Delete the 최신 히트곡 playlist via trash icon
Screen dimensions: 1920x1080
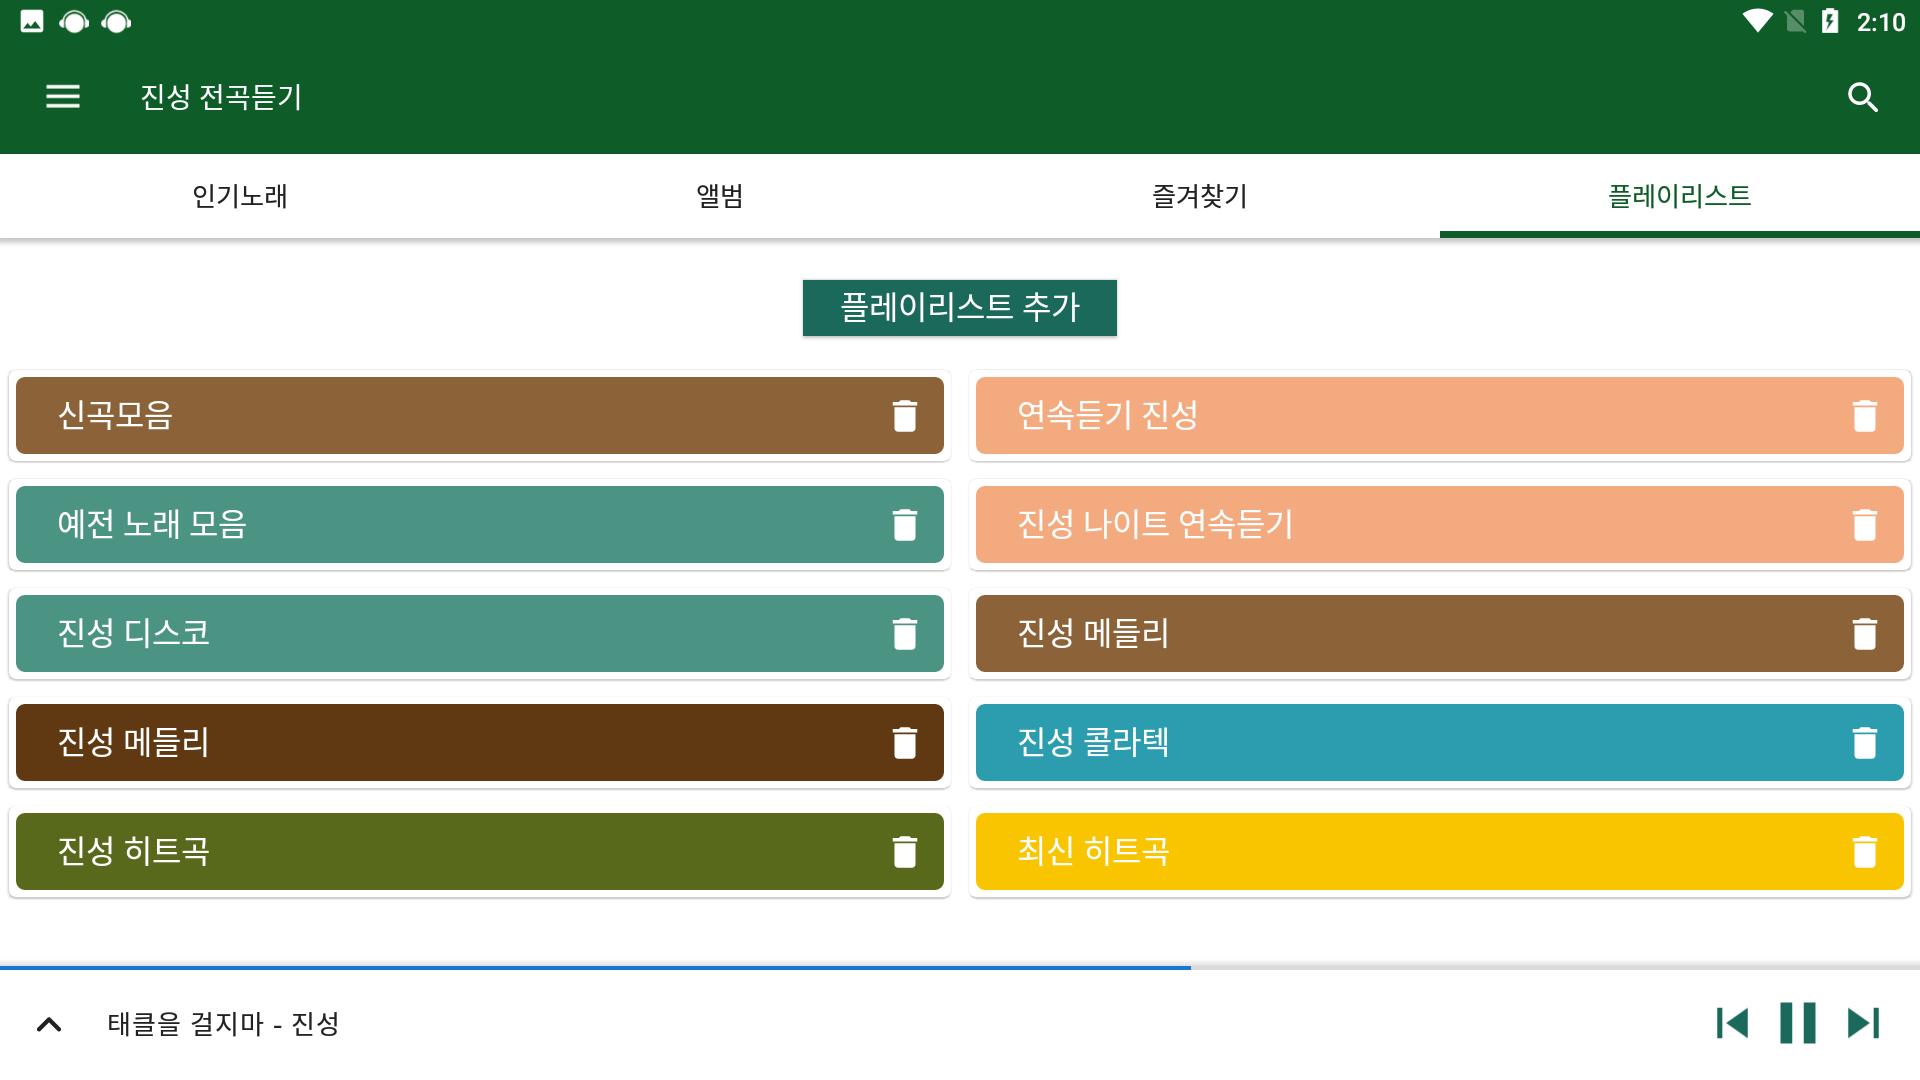(1864, 852)
